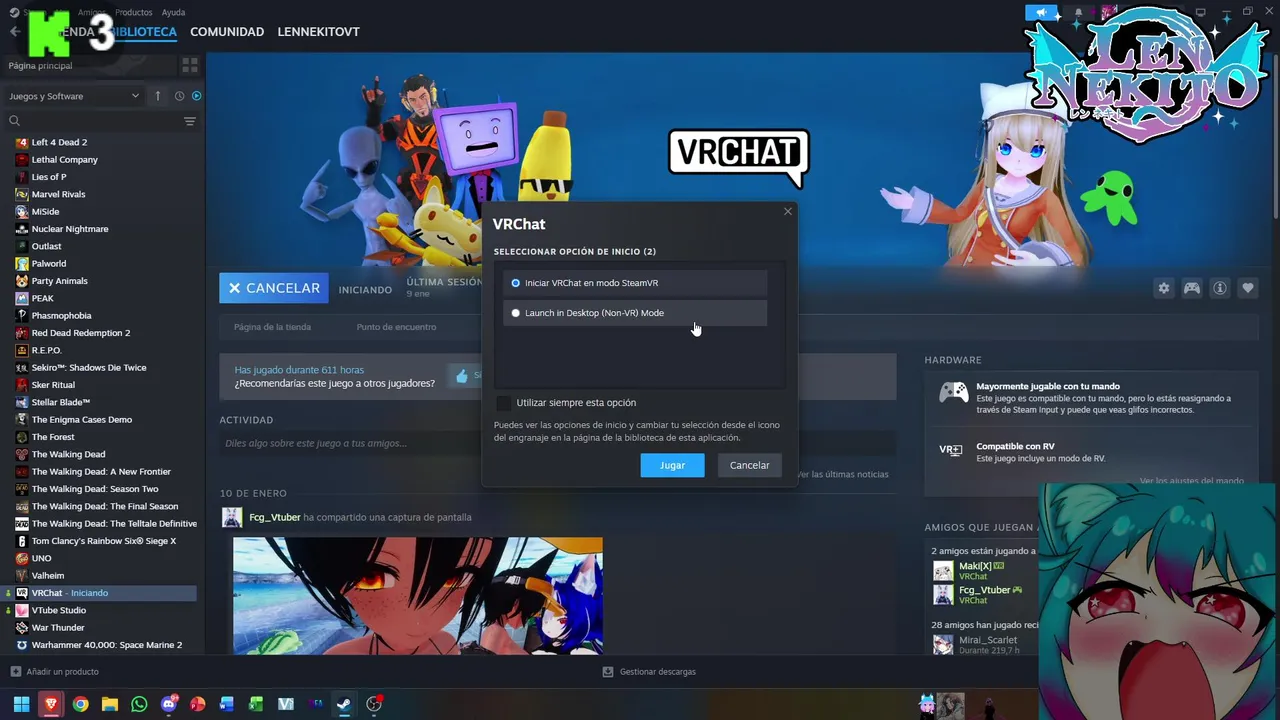The width and height of the screenshot is (1280, 720).
Task: Open the game information icon
Action: tap(1220, 288)
